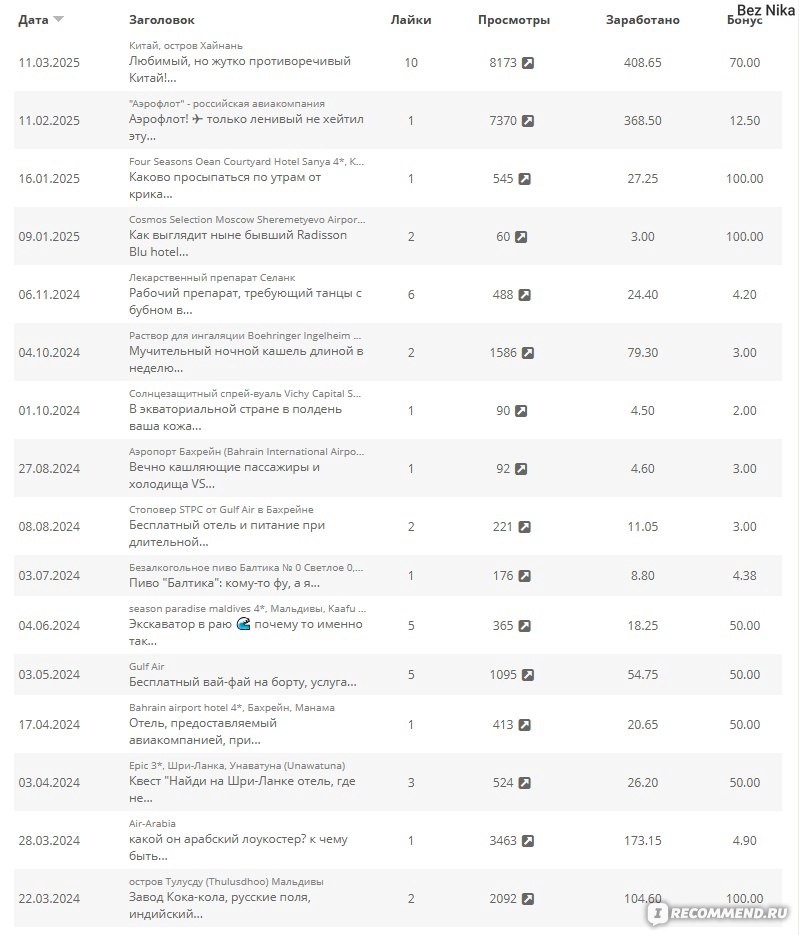Viewport: 799px width, 935px height.
Task: Open review 'Пиво "Балтика": кому-то фу'
Action: [x=224, y=583]
